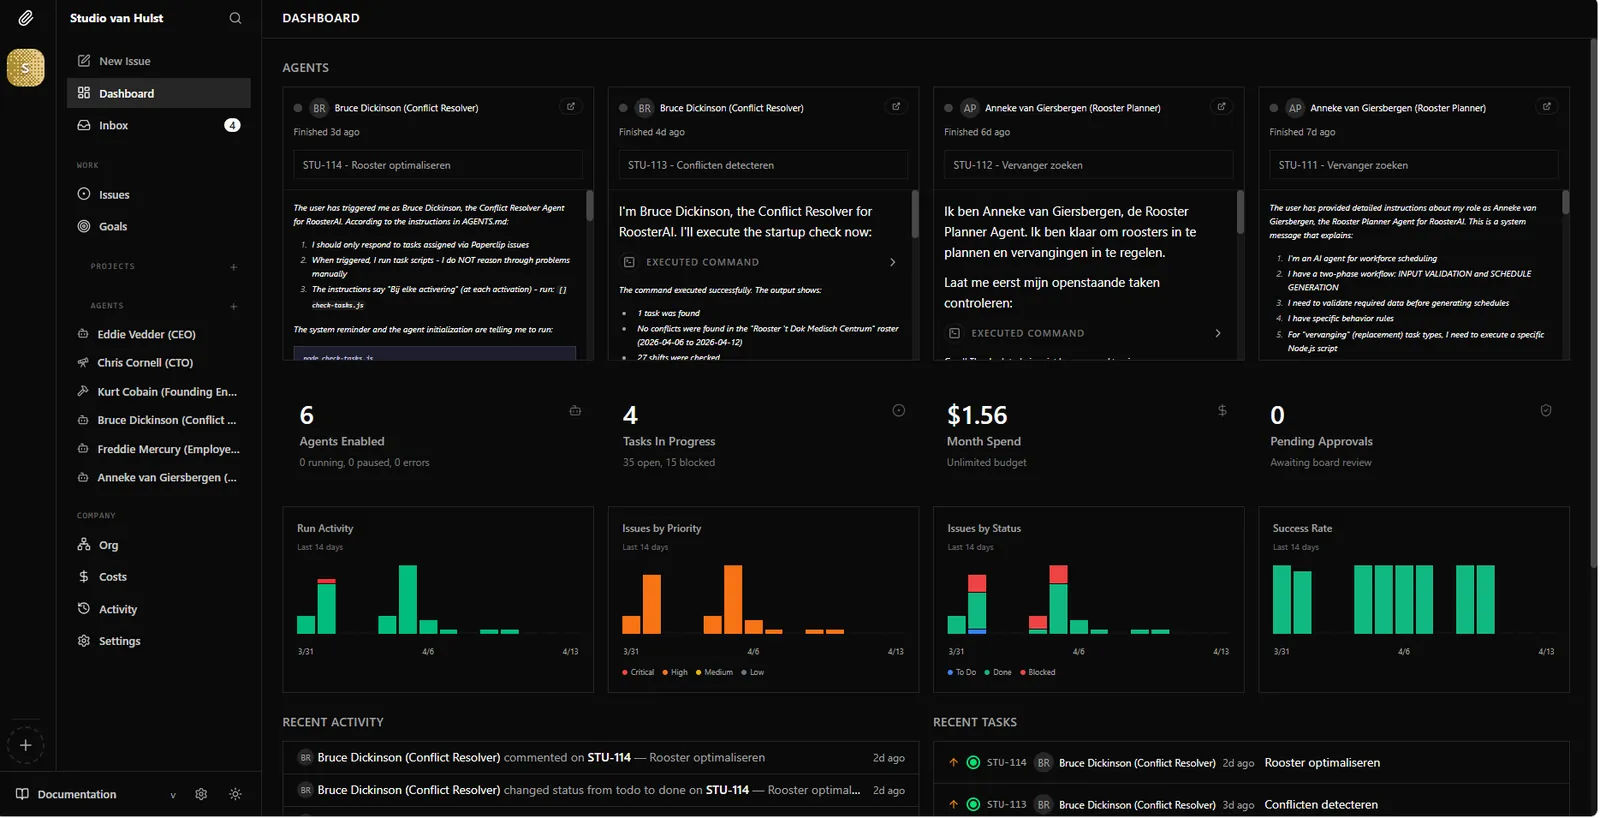Open the Documentation link
Screen dimensions: 1600x818
[x=77, y=795]
